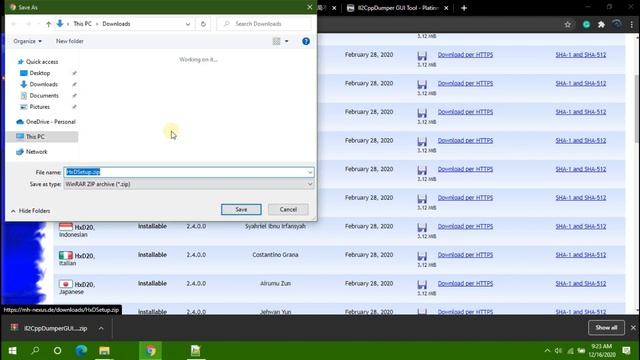
Task: Open SHA-1 and SHA-512 for Italian row
Action: pyautogui.click(x=580, y=255)
